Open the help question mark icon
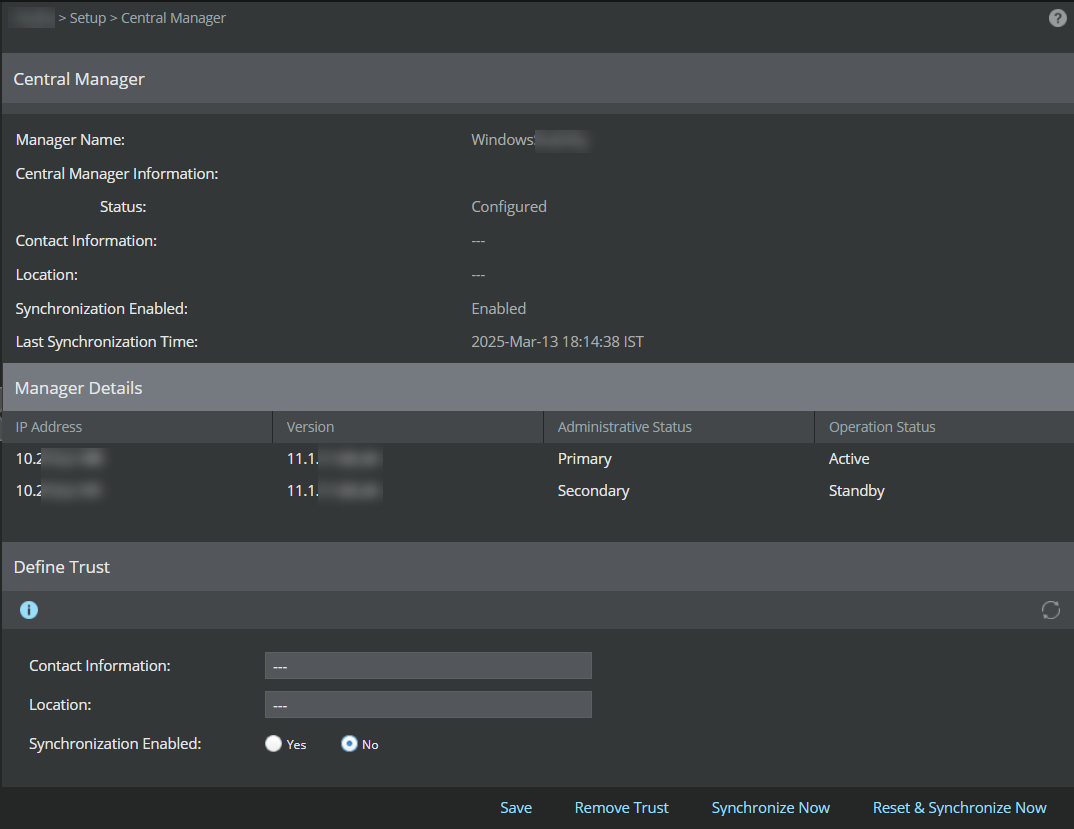Image resolution: width=1074 pixels, height=829 pixels. [x=1057, y=18]
